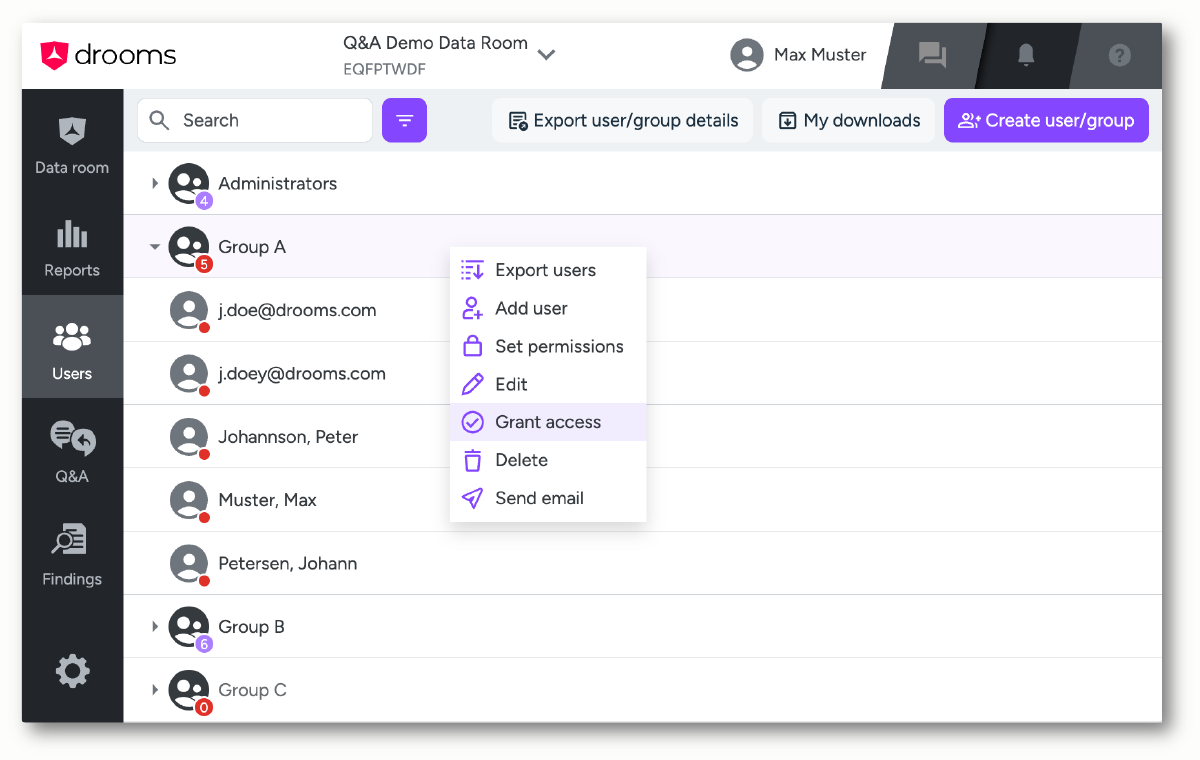Image resolution: width=1200 pixels, height=760 pixels.
Task: Select the Group C row label
Action: pyautogui.click(x=252, y=690)
